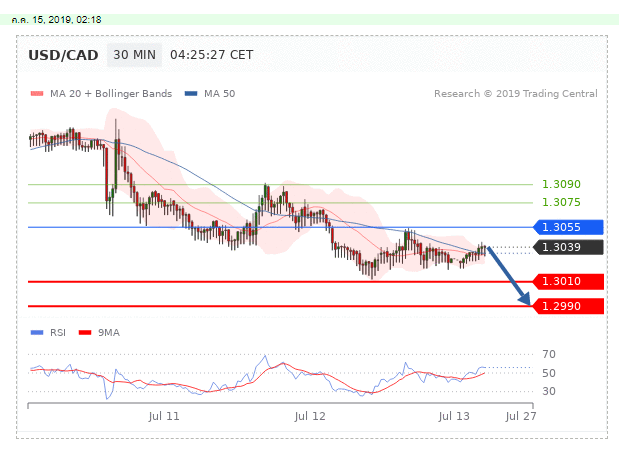The width and height of the screenshot is (619, 450).
Task: Click the black 1.3039 current price tag
Action: (x=568, y=247)
